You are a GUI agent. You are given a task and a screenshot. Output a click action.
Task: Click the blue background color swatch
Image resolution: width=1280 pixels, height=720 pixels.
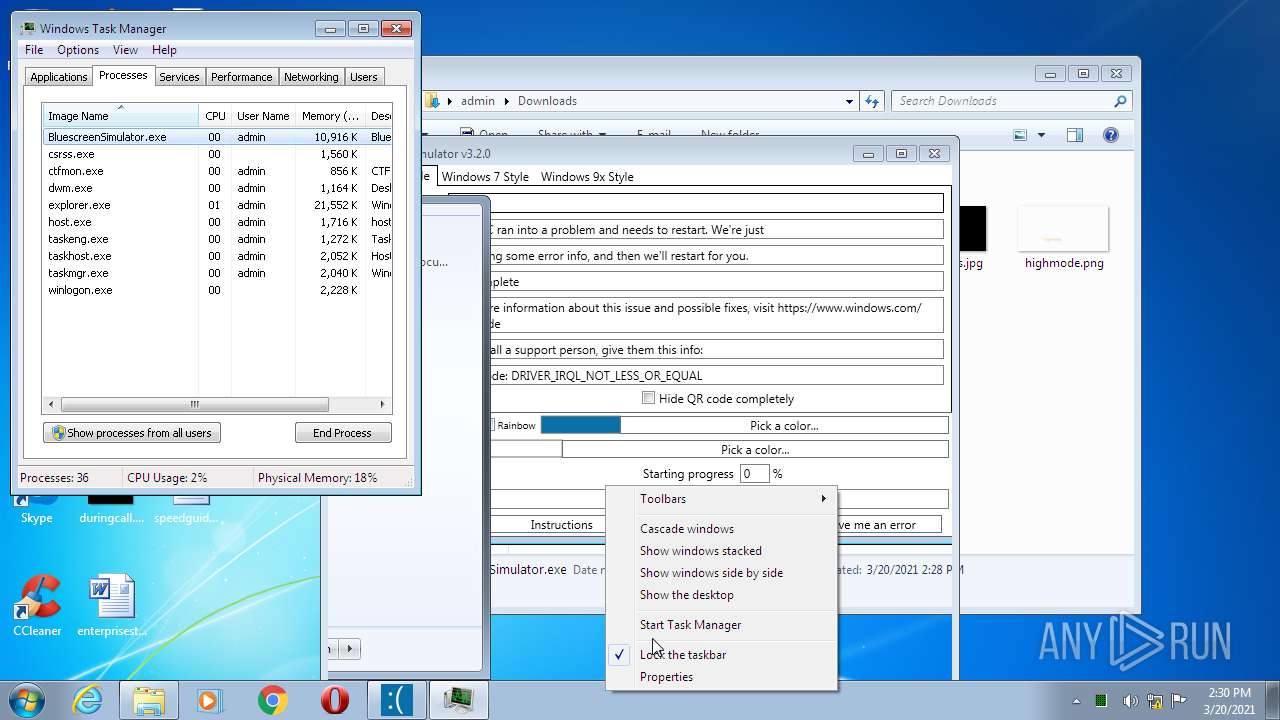point(580,426)
